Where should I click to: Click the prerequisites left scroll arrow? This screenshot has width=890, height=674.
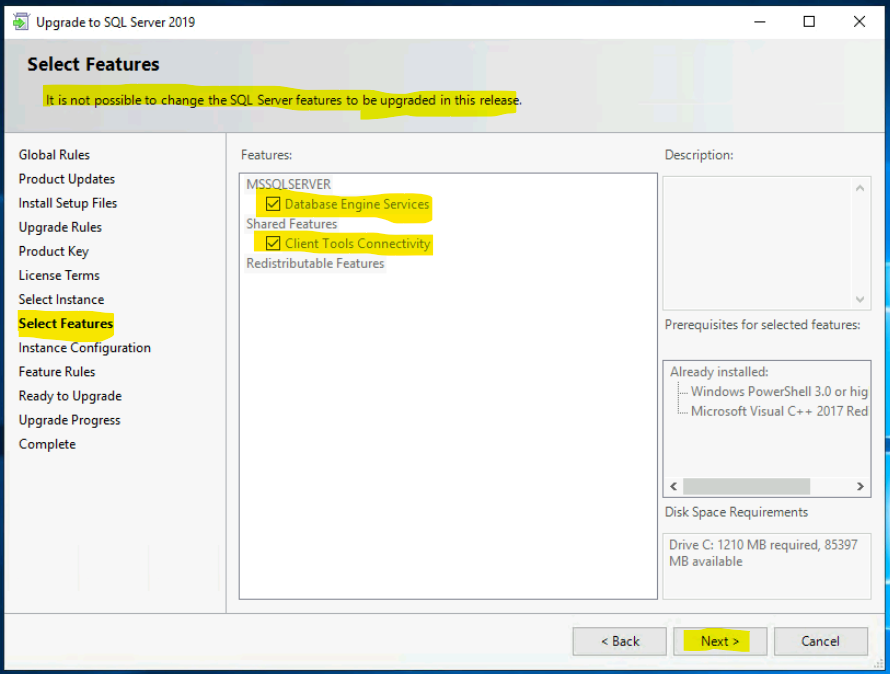point(674,486)
